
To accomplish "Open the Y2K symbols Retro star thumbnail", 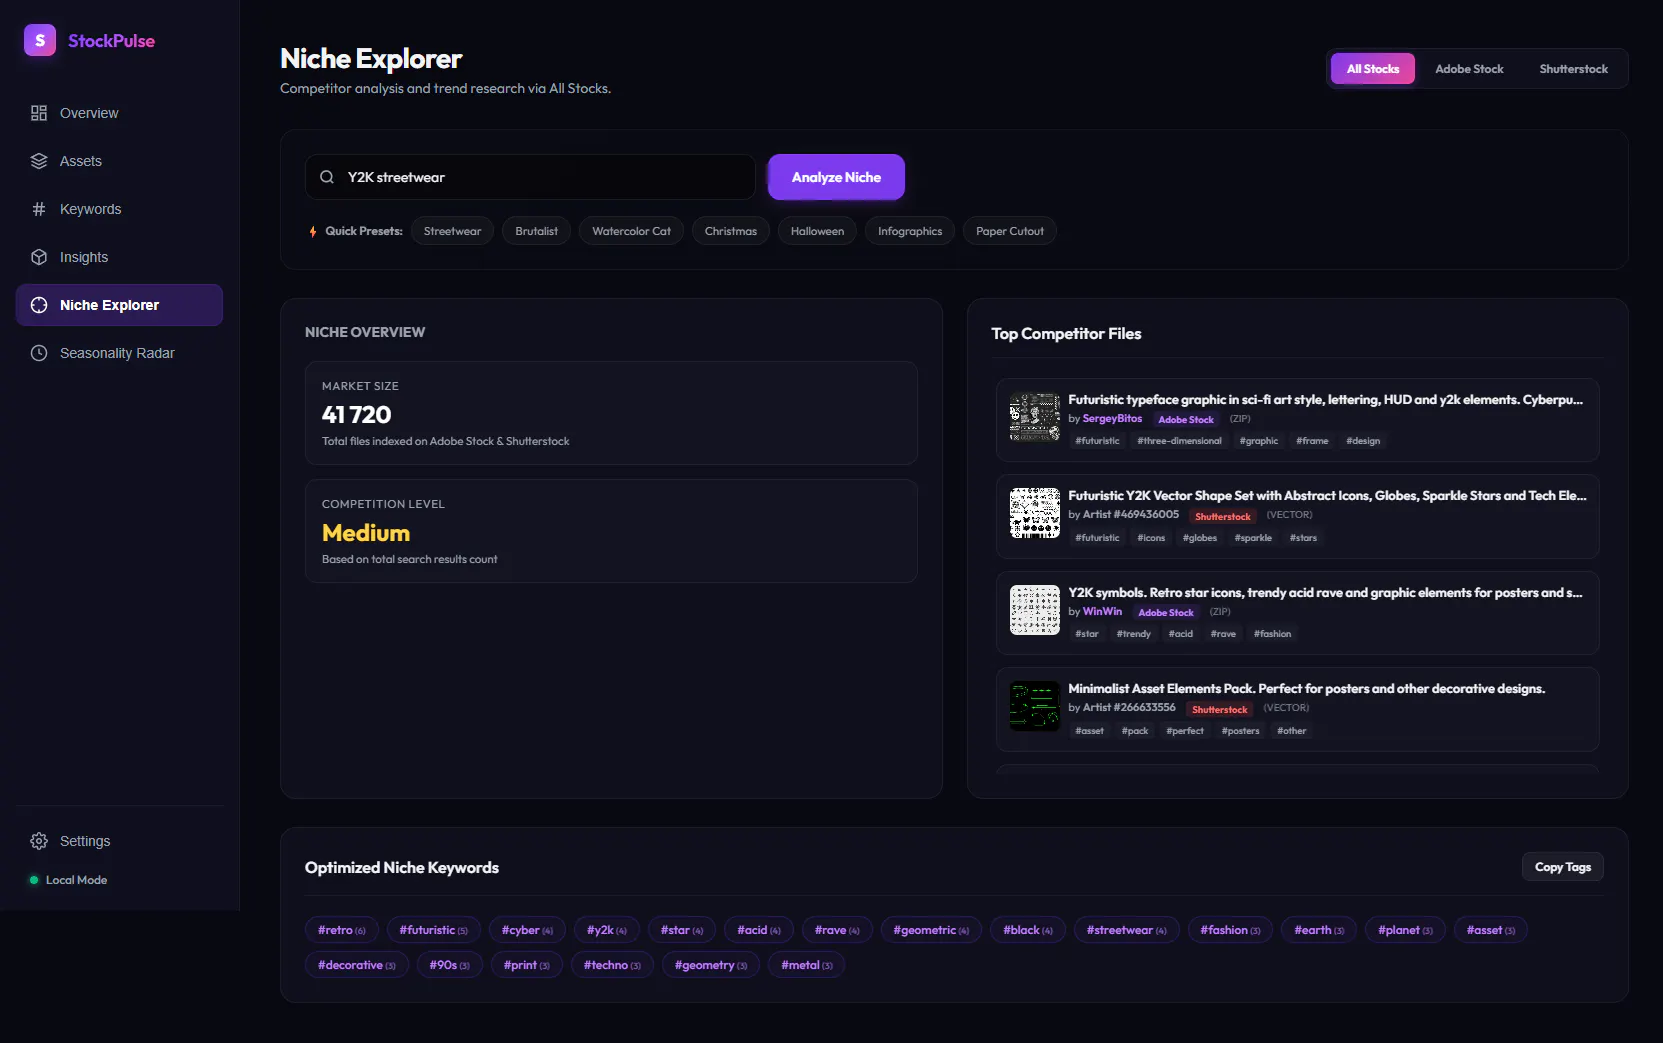I will click(1035, 610).
